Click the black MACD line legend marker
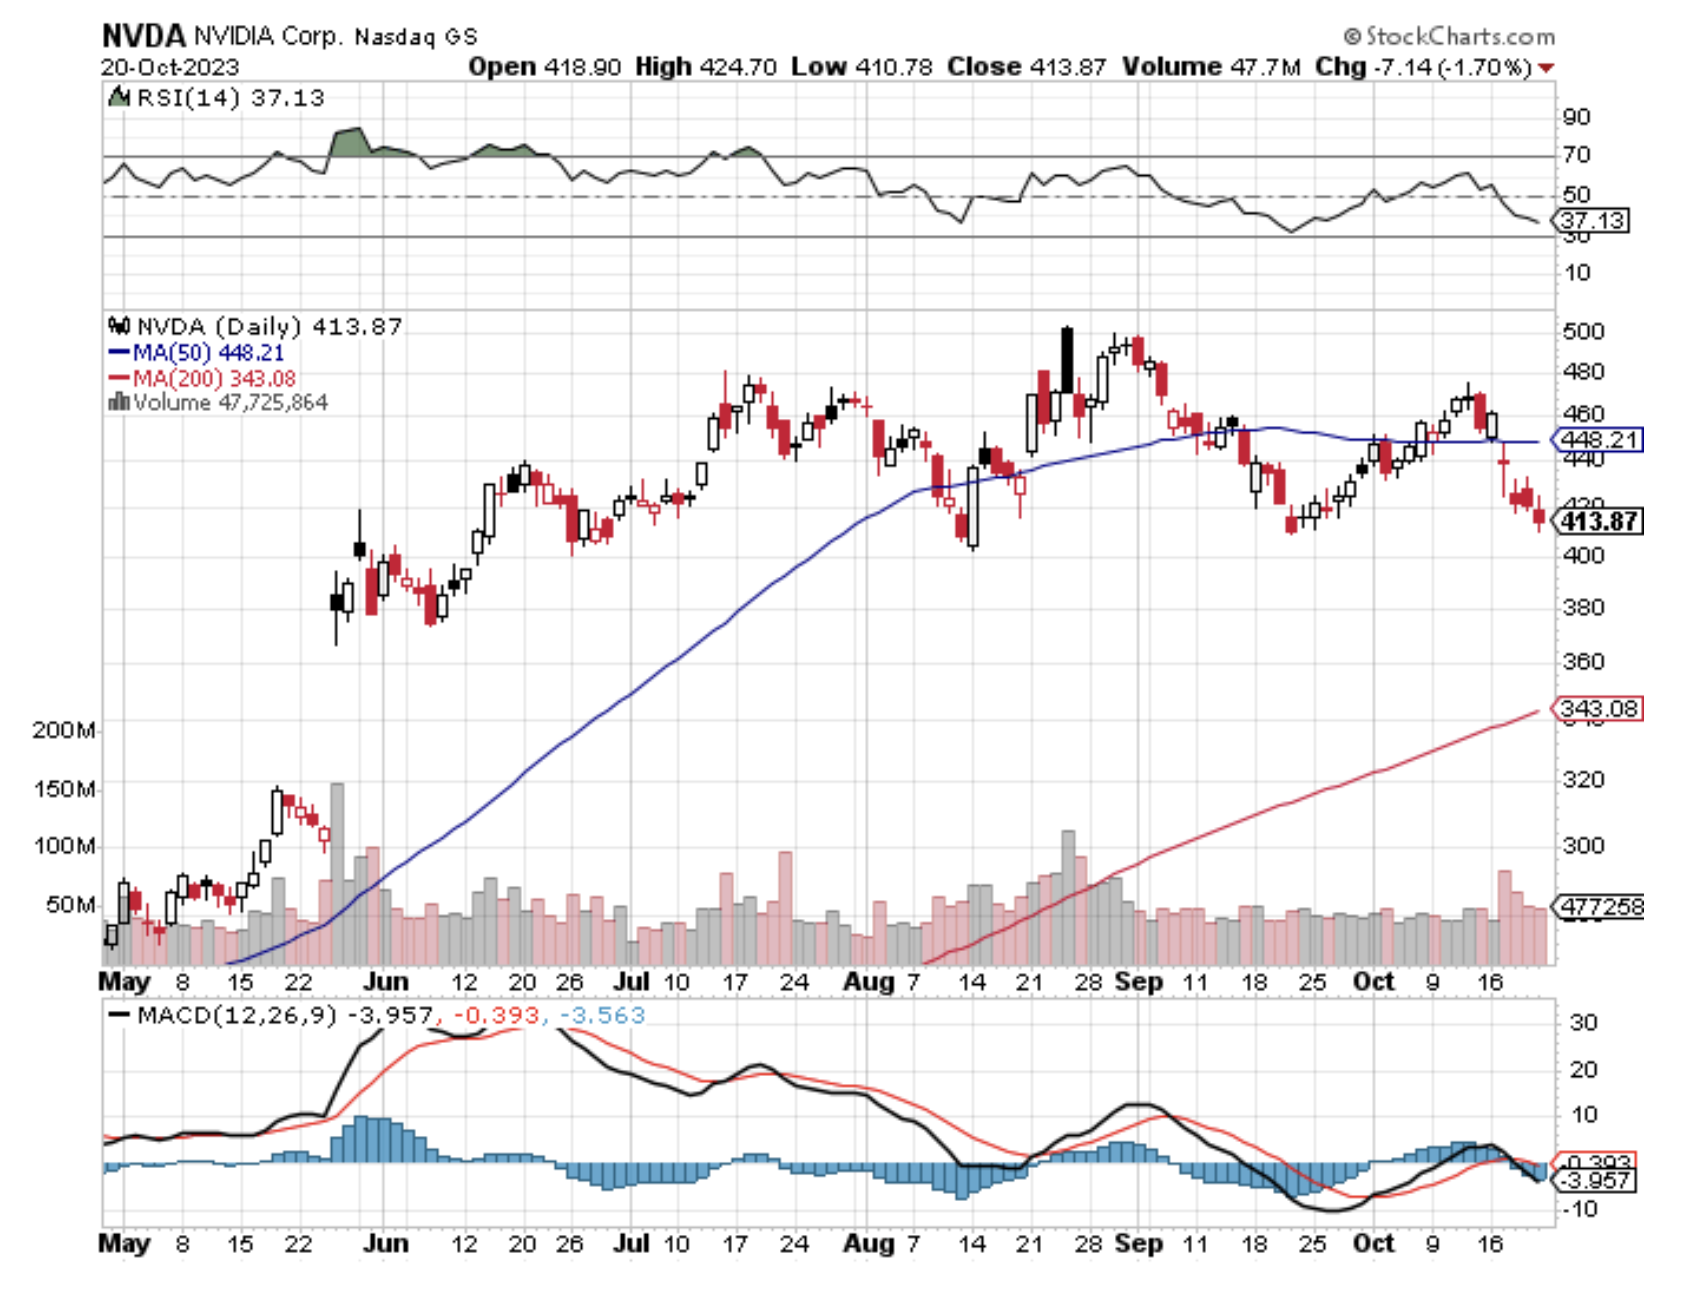1690x1302 pixels. click(x=119, y=1015)
